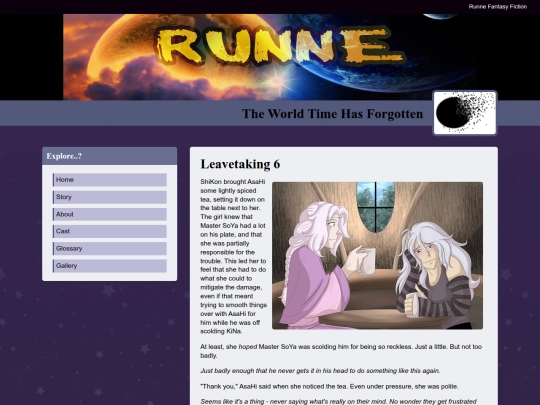Click the Leavetaking 6 heading
The width and height of the screenshot is (540, 405).
(x=240, y=164)
